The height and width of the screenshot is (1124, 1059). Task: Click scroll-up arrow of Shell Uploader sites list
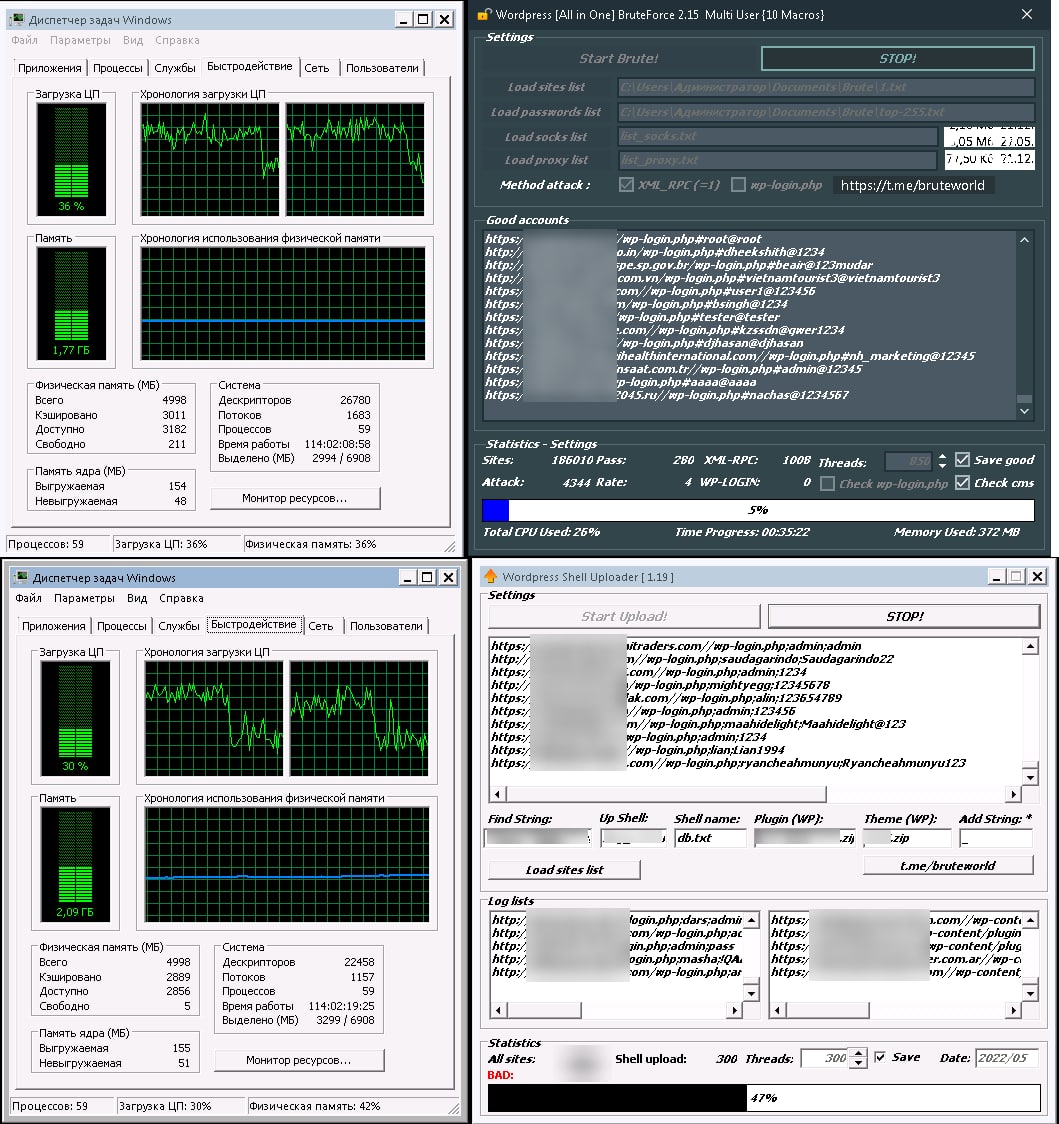(x=1030, y=647)
